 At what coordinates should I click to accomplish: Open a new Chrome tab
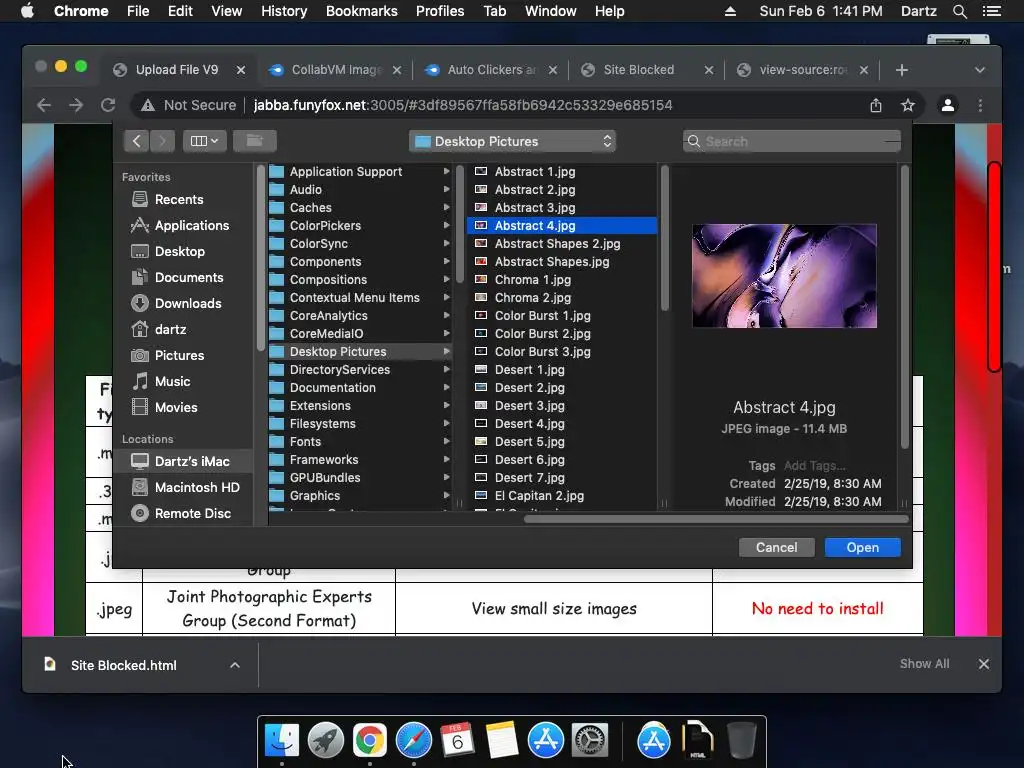click(901, 70)
